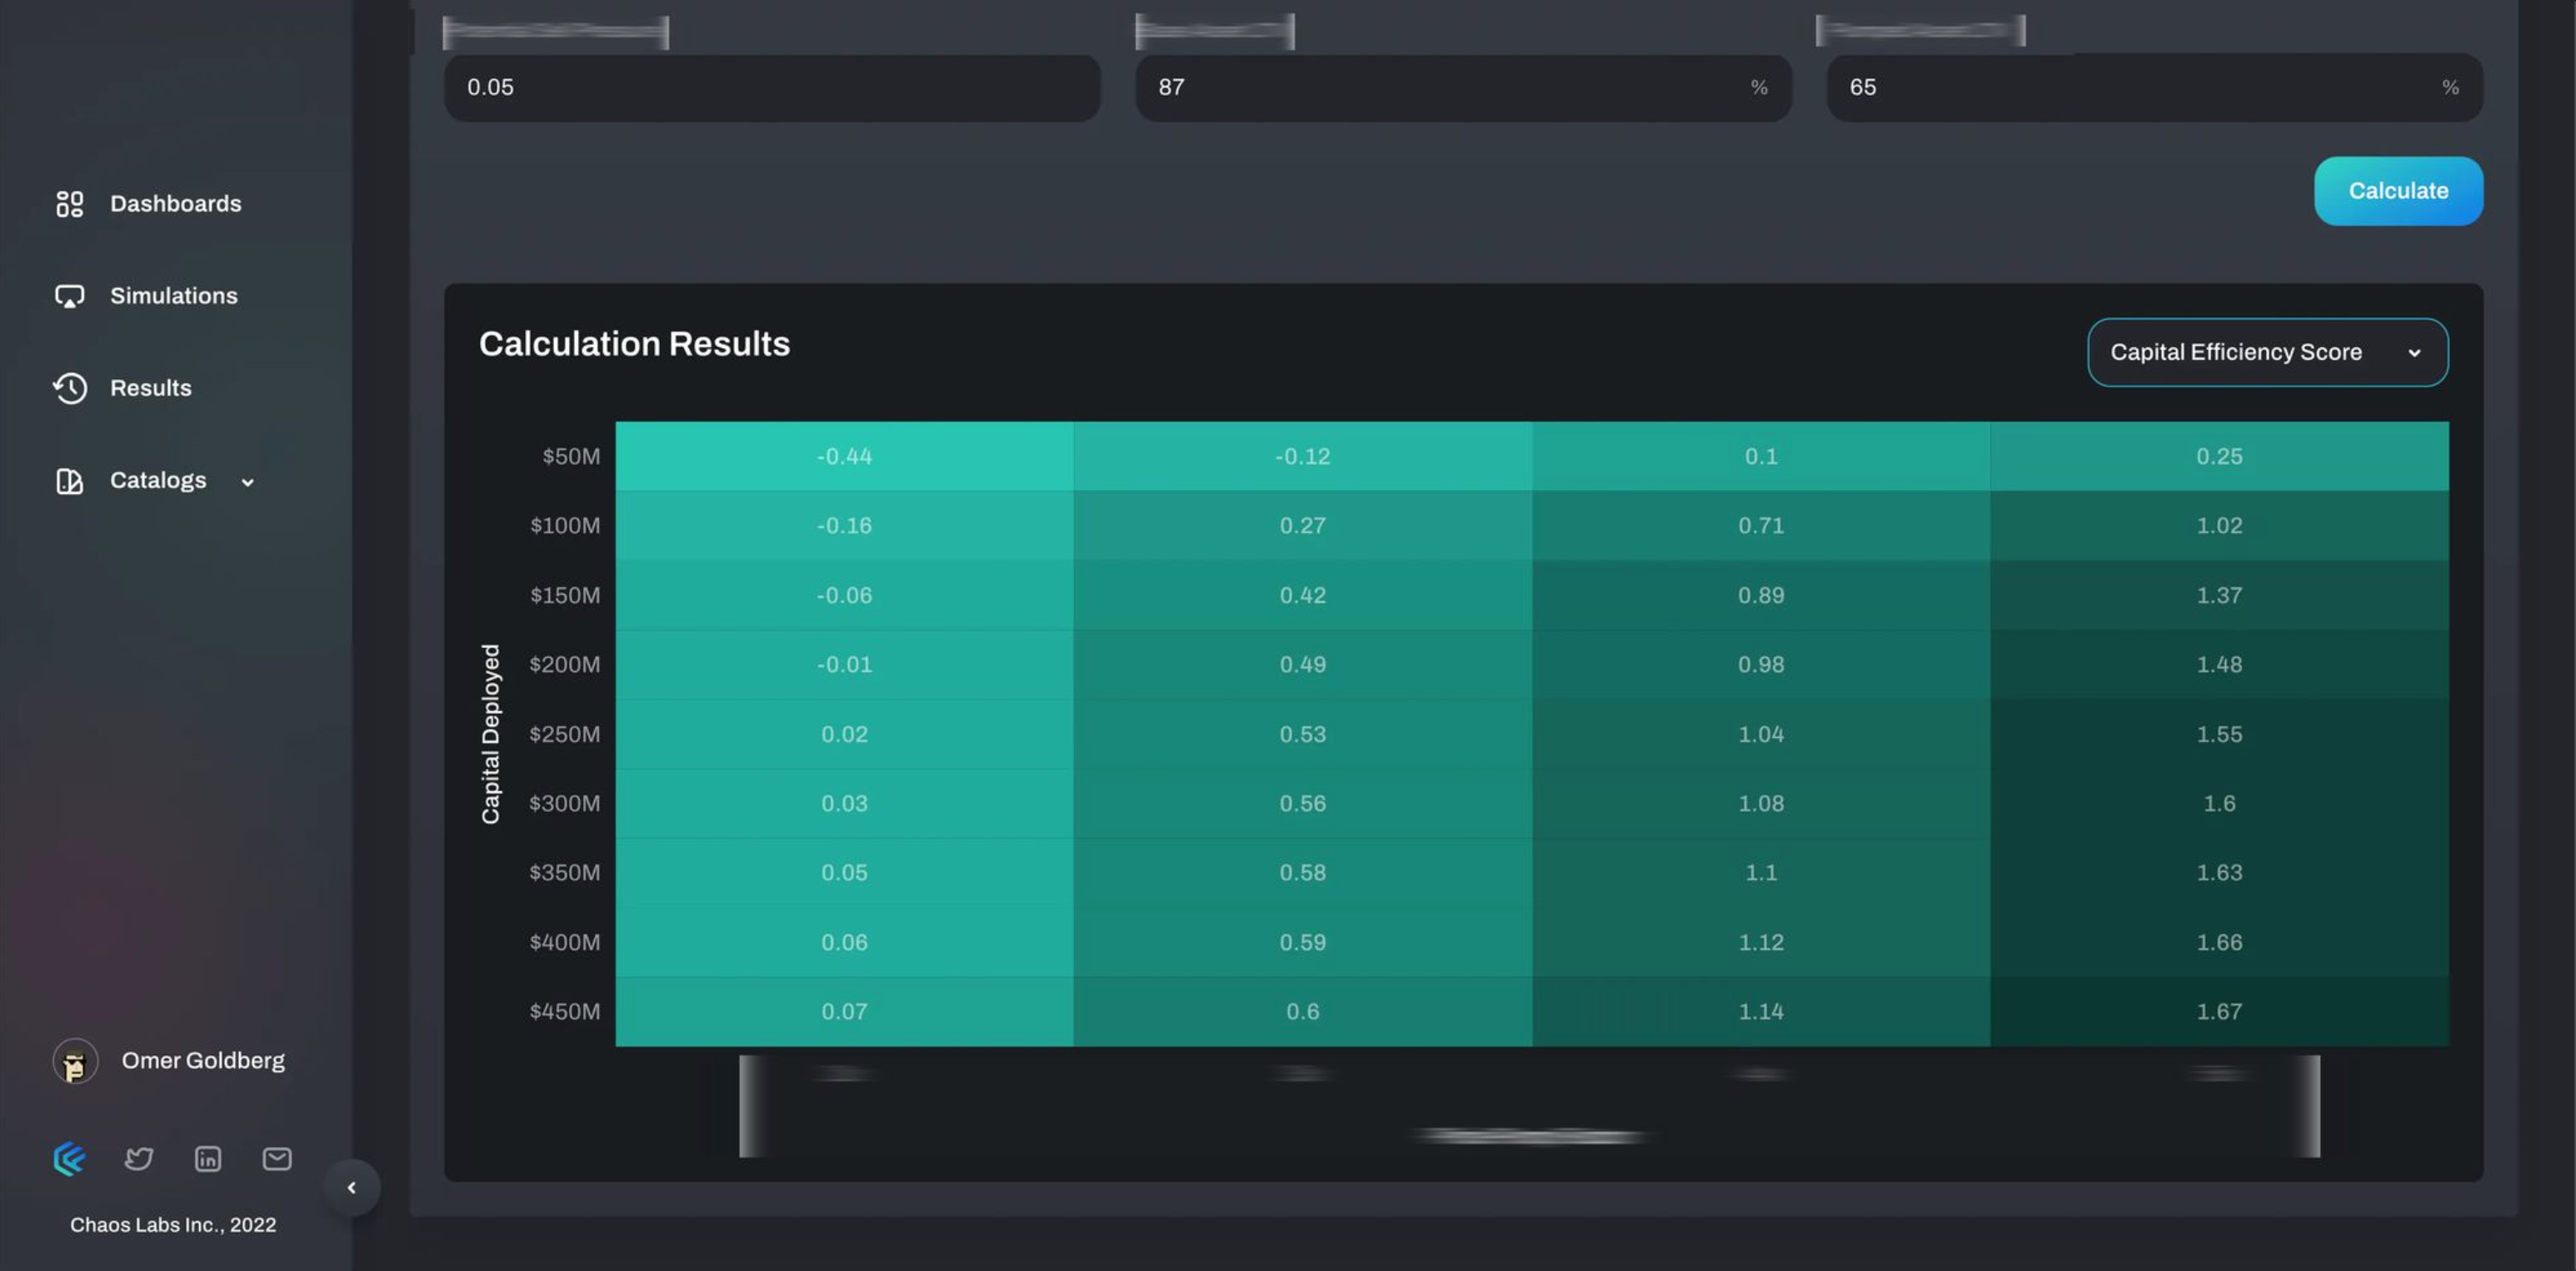Open the Chaos Labs logo link

point(69,1159)
